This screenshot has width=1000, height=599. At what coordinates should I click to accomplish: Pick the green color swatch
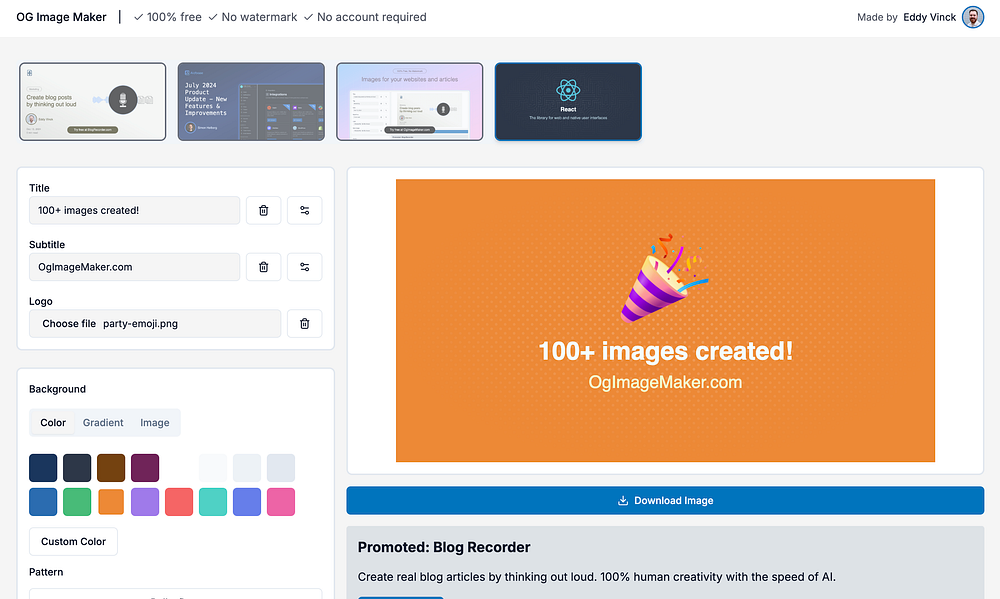point(77,502)
